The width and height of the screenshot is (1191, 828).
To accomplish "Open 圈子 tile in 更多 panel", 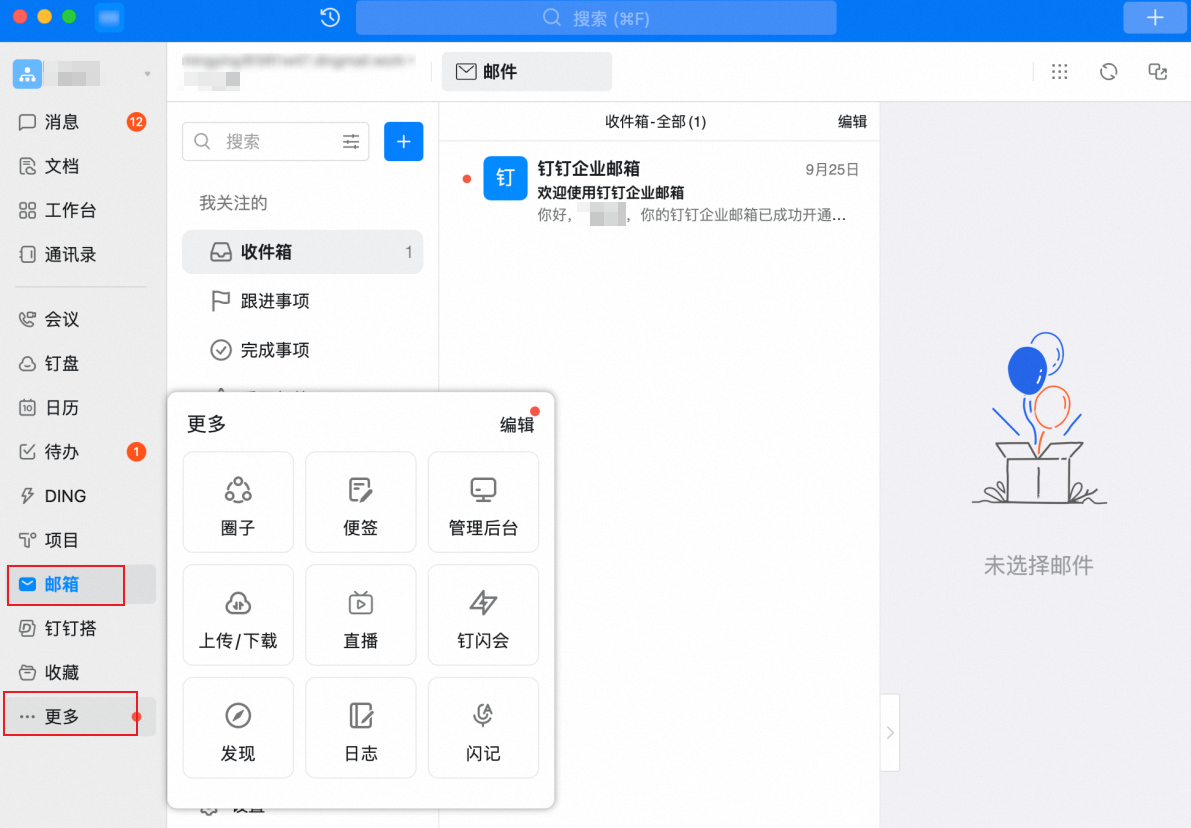I will click(x=238, y=502).
